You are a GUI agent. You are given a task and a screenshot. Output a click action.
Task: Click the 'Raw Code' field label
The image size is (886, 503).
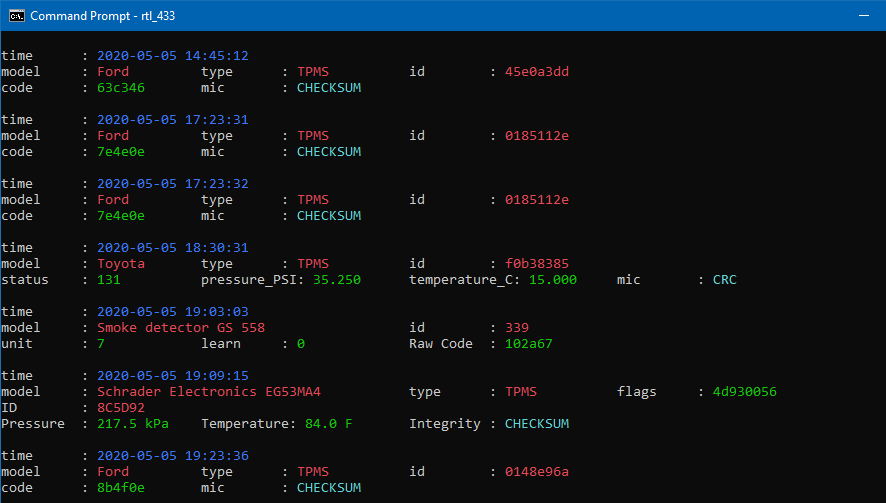441,344
